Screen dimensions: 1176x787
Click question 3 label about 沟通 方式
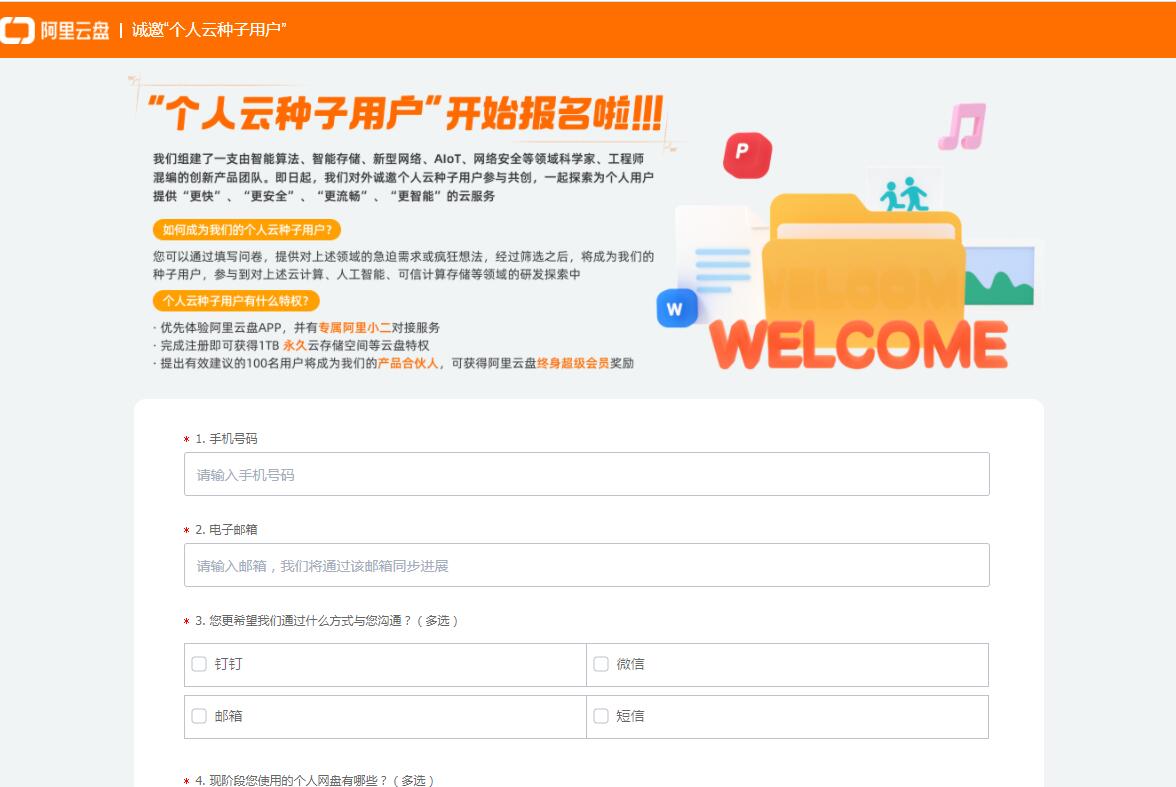[326, 621]
